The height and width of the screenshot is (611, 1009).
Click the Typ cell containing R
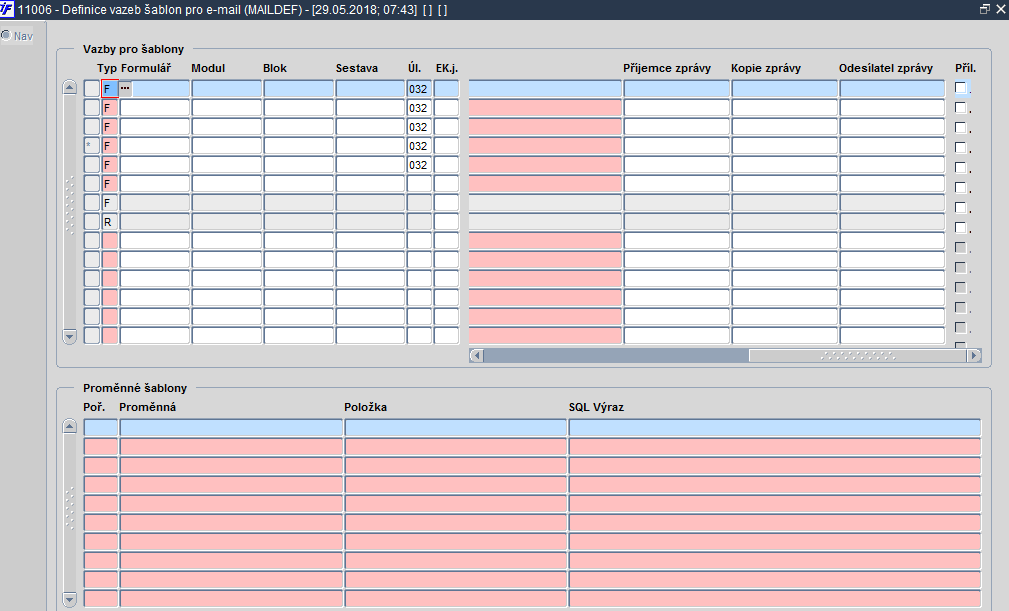[110, 222]
